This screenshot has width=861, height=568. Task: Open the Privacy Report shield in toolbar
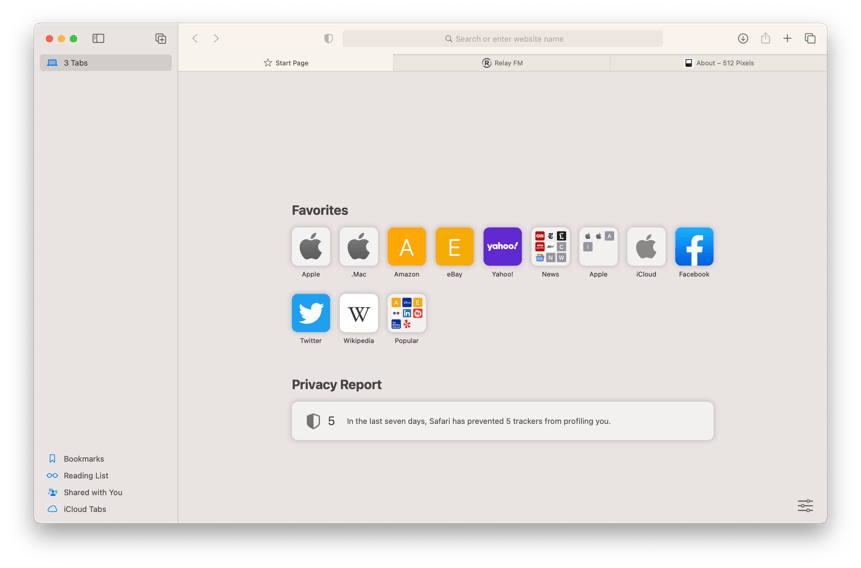click(328, 38)
